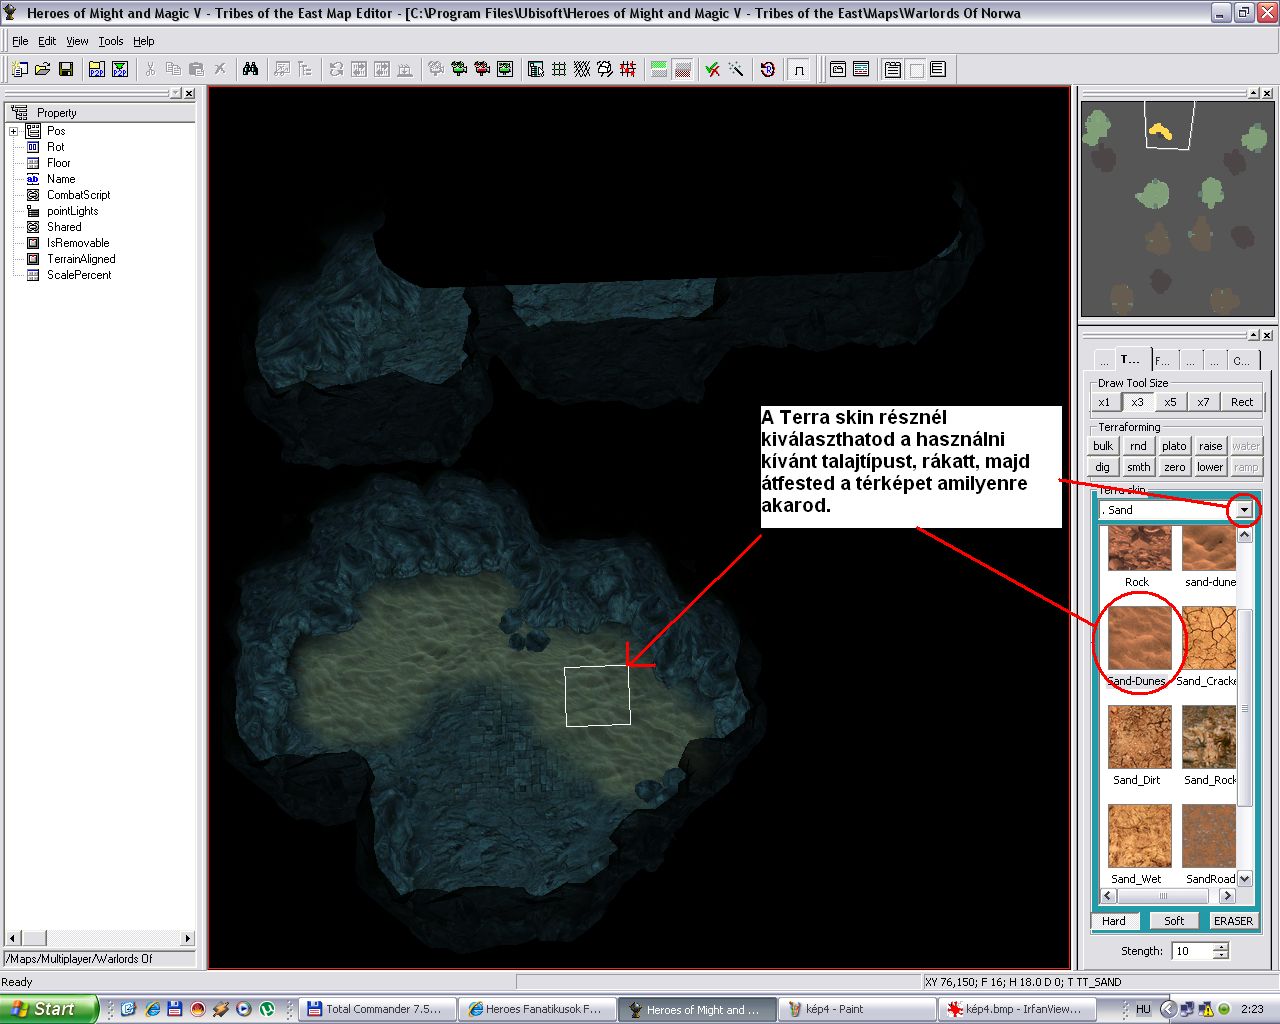Viewport: 1280px width, 1024px height.
Task: Click the dig terraforming button
Action: [1102, 467]
